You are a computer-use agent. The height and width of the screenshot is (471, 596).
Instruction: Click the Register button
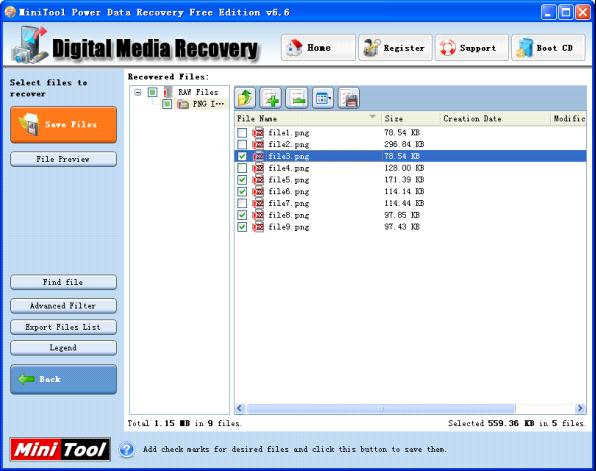[395, 48]
